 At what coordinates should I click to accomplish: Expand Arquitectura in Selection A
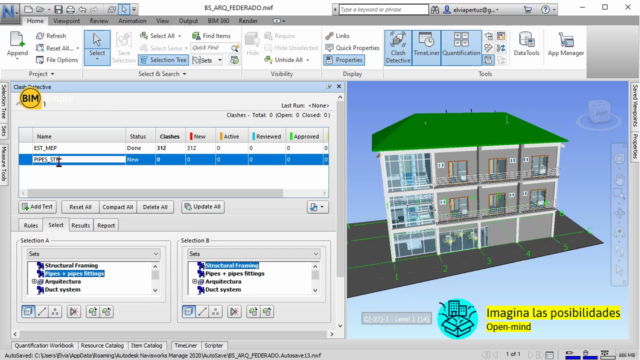34,282
